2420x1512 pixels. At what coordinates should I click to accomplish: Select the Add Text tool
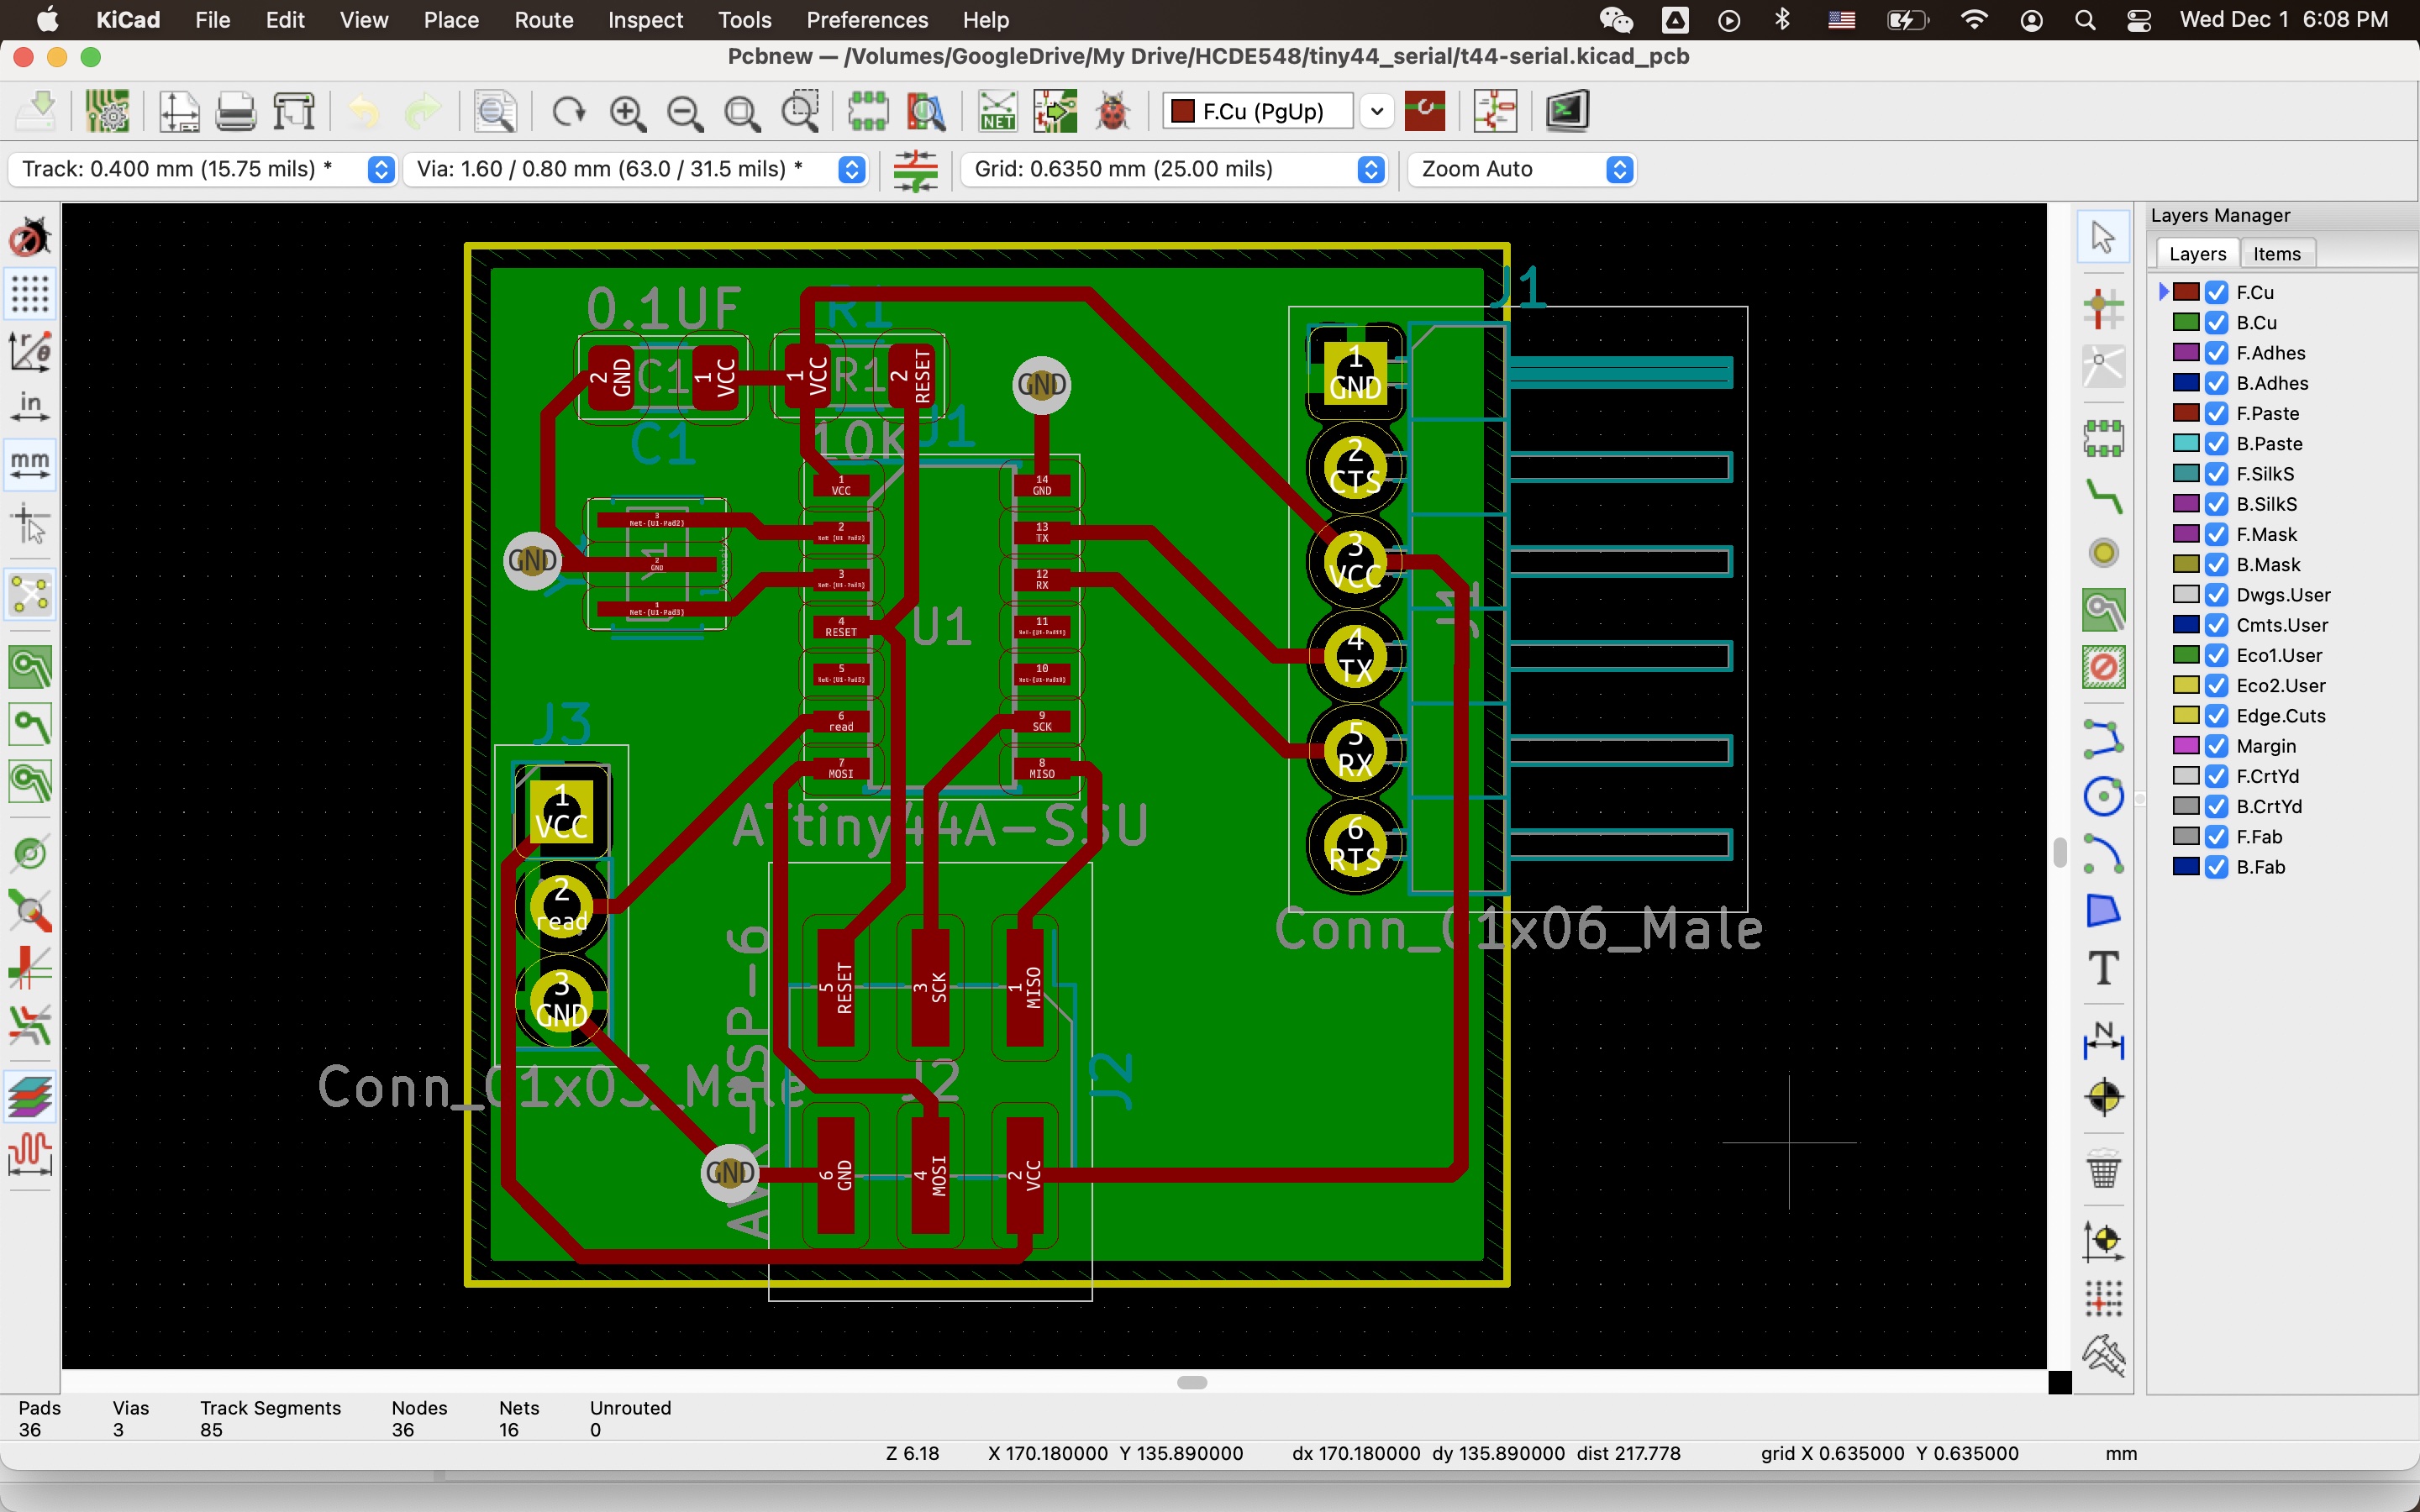(x=2104, y=967)
